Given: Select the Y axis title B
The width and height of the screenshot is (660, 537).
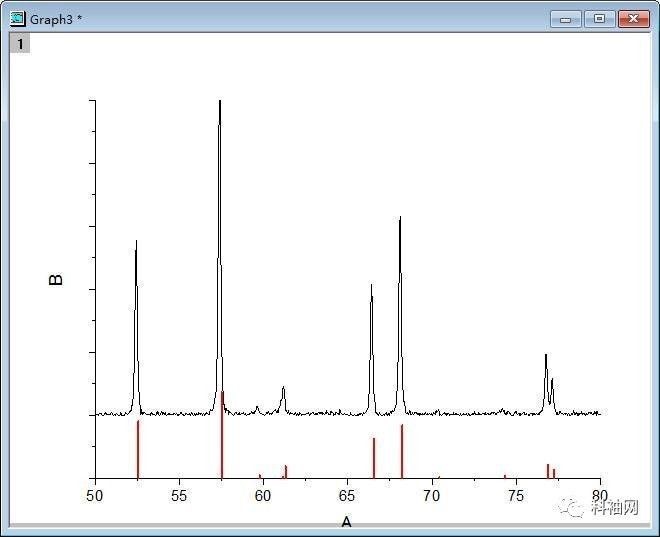Looking at the screenshot, I should coord(56,280).
